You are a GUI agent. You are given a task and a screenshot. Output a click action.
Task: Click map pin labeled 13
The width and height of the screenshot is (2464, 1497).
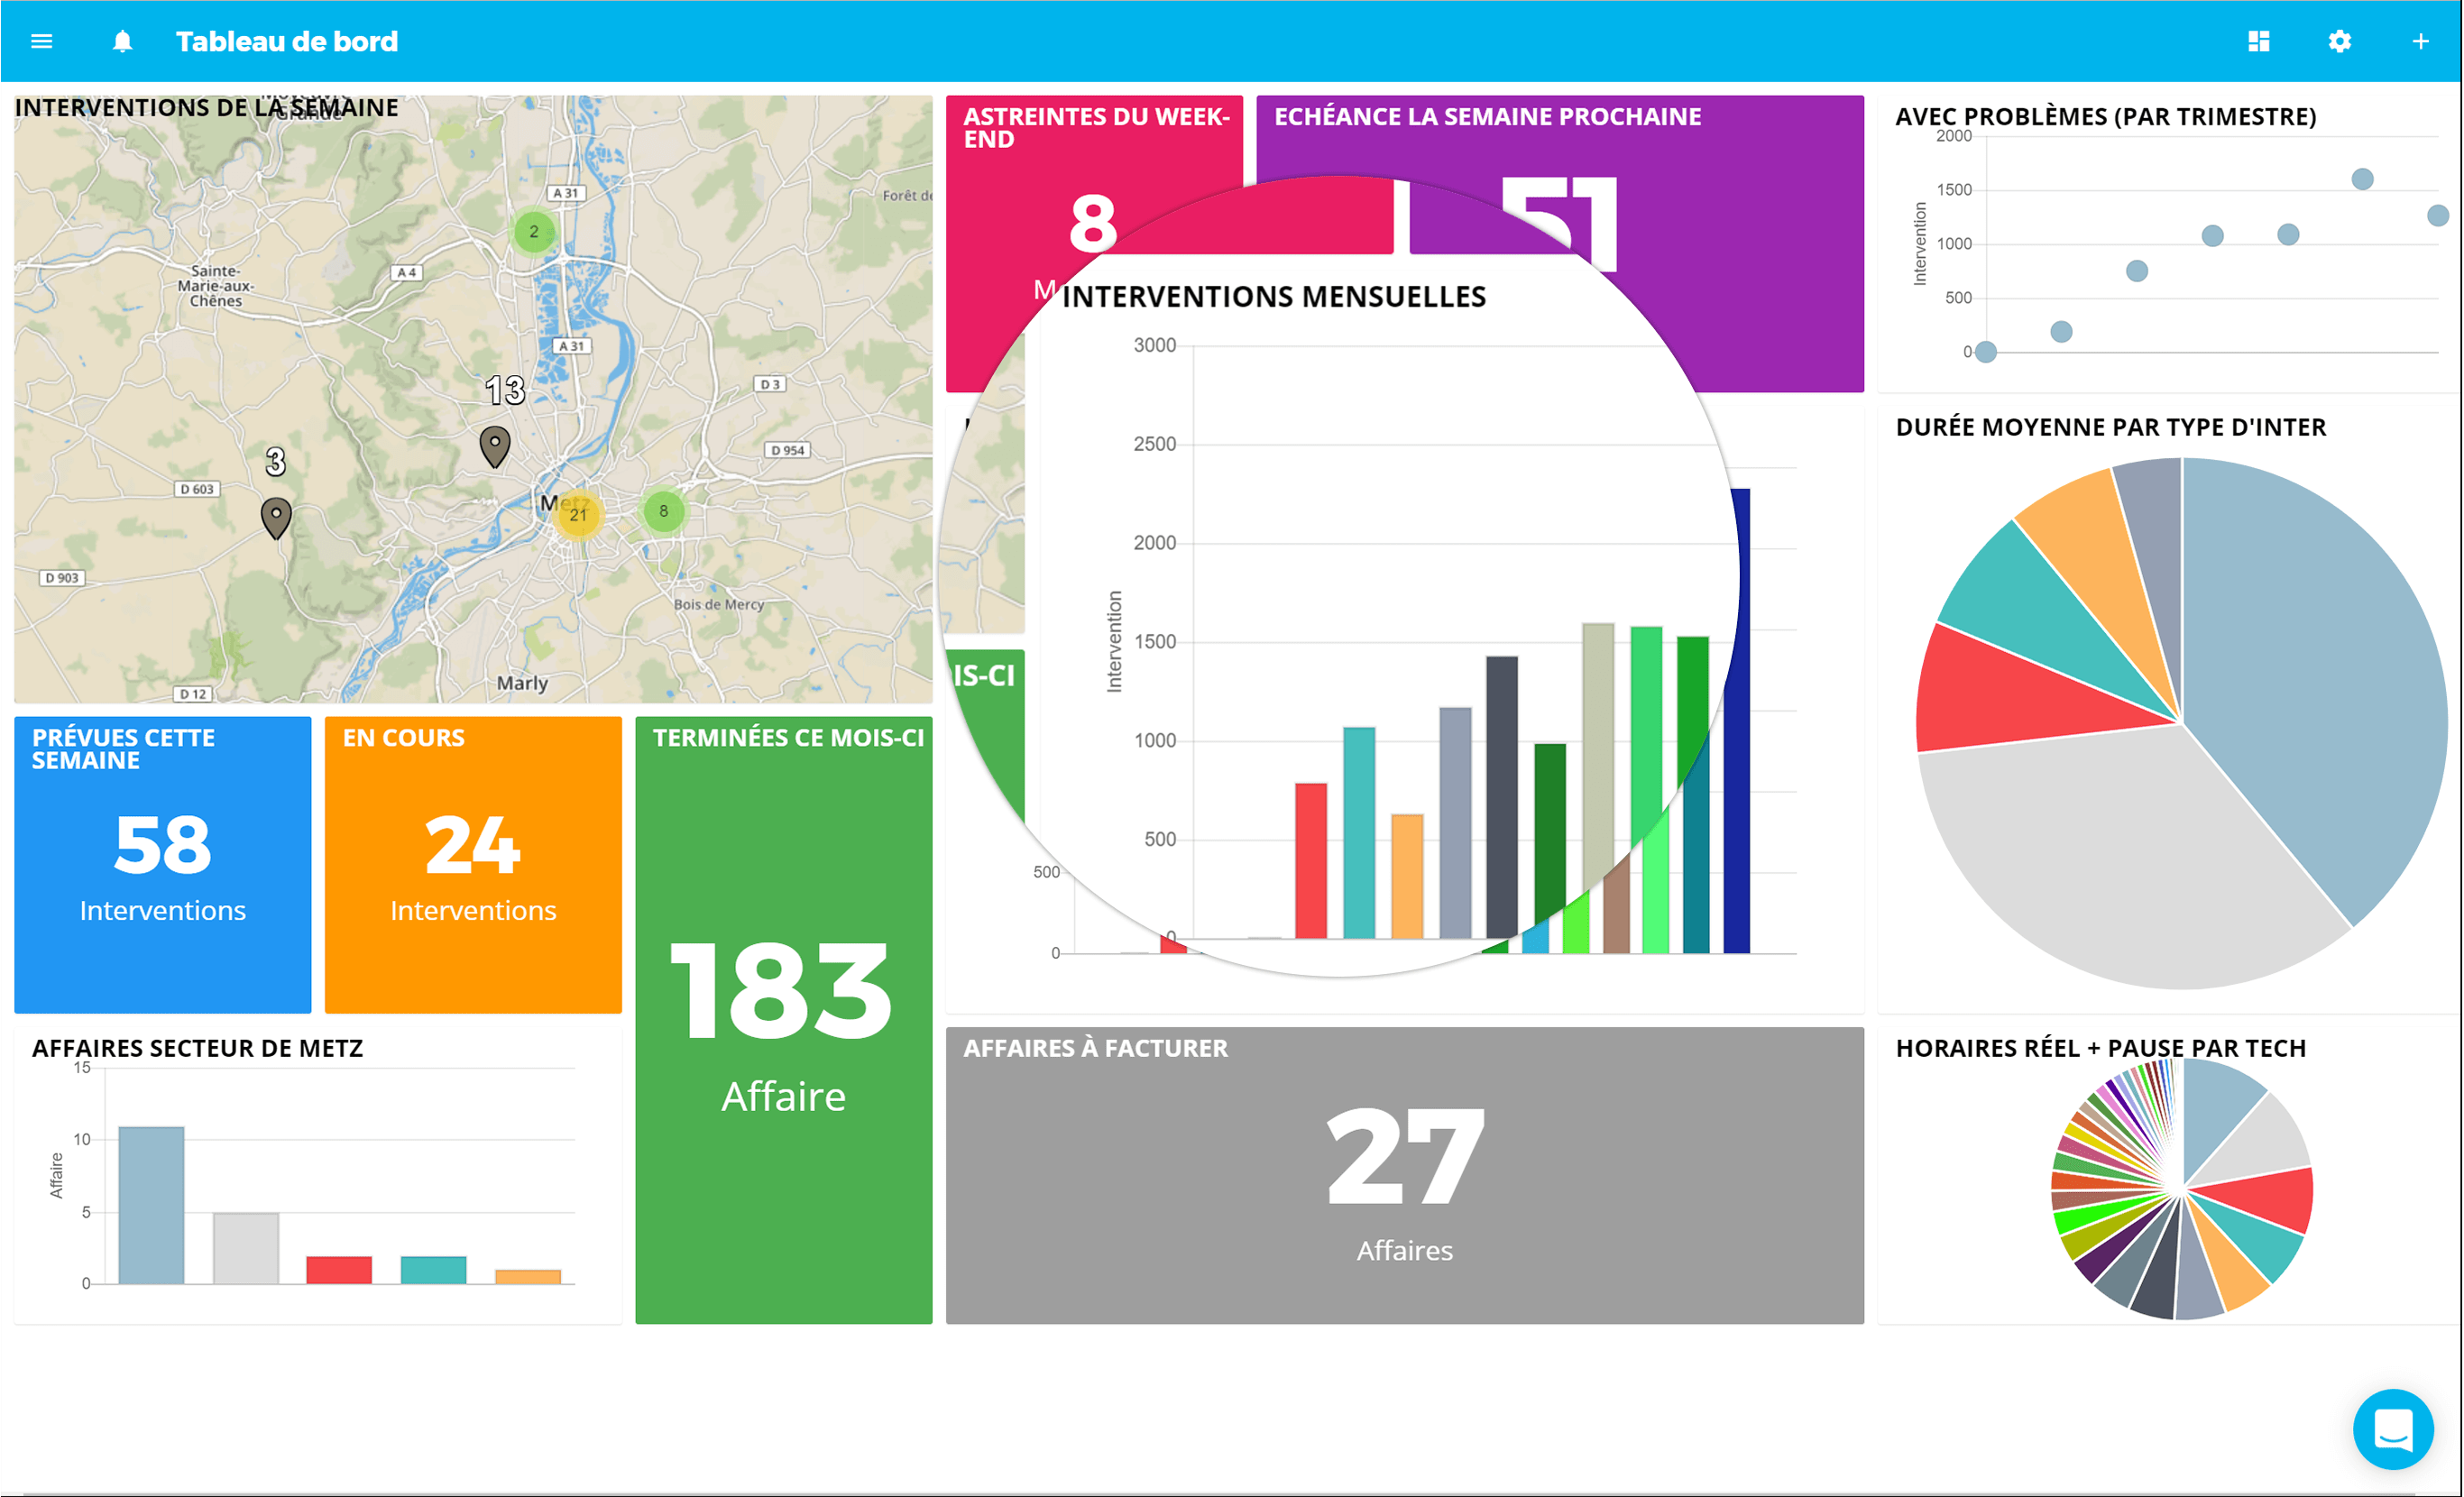point(495,446)
